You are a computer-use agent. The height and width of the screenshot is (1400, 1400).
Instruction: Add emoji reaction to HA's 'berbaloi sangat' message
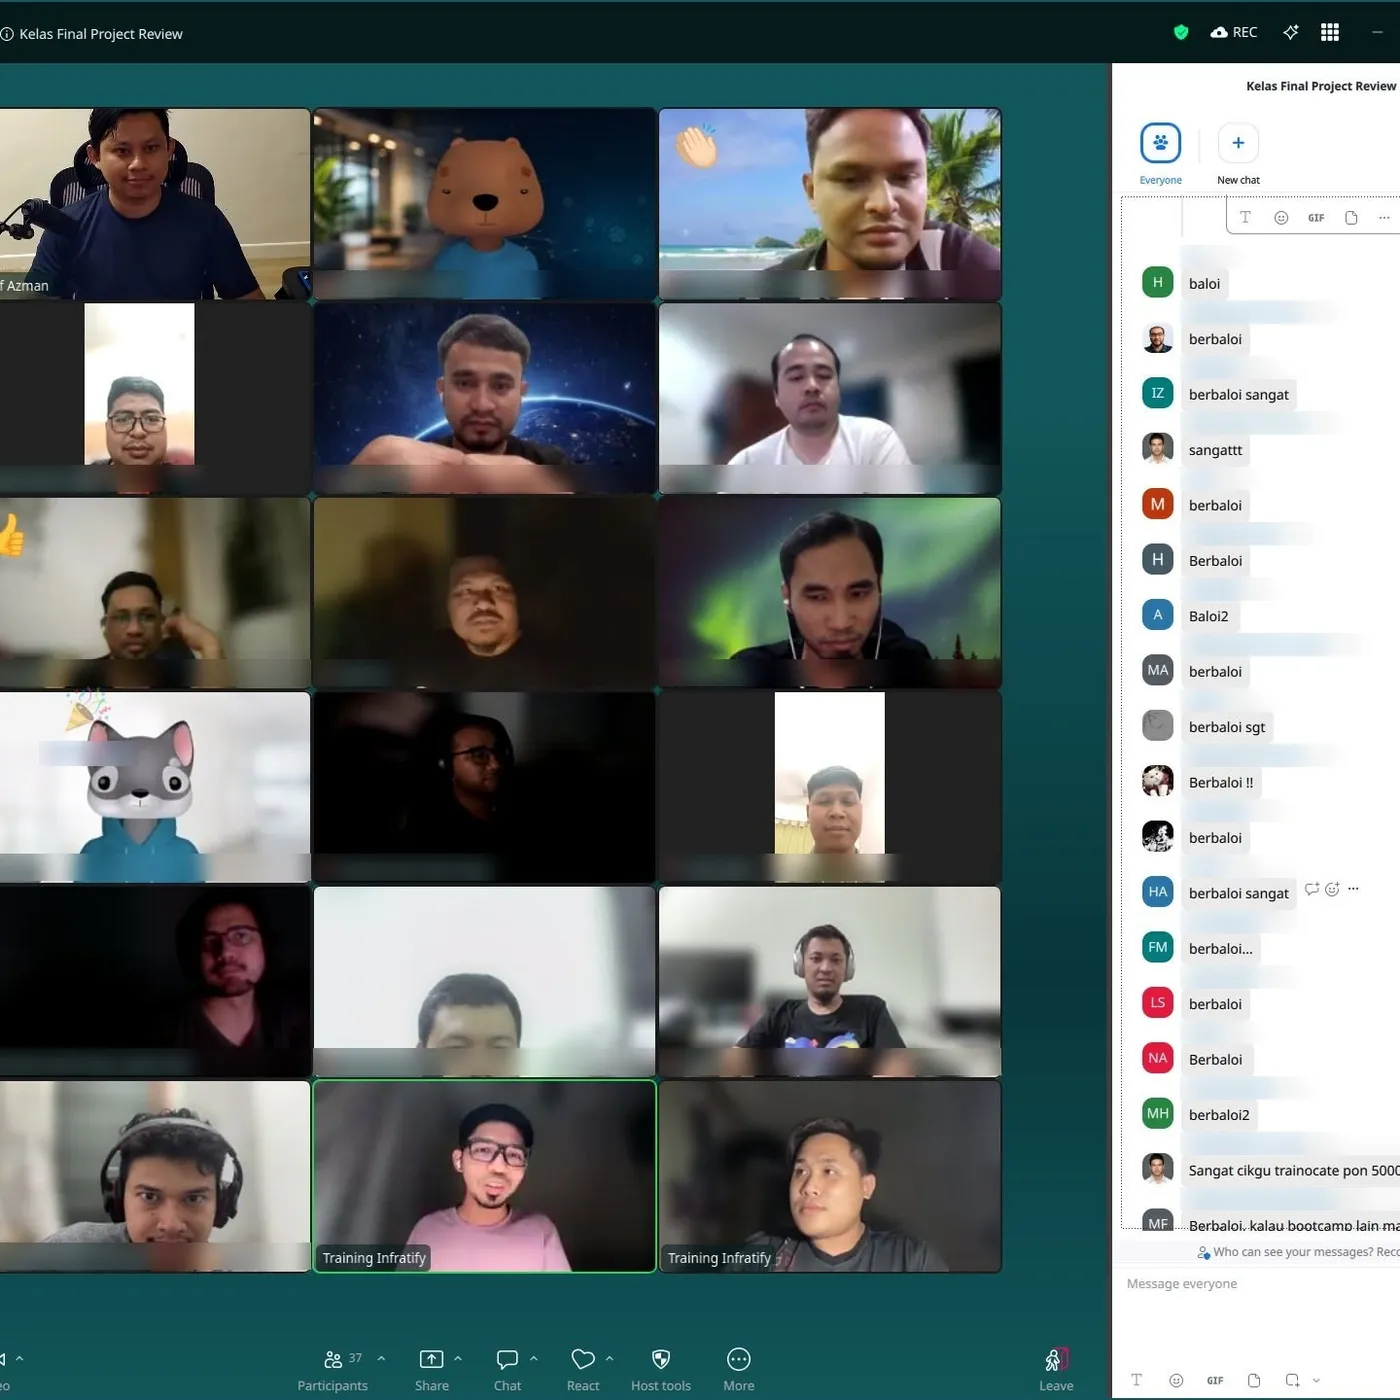(1332, 889)
